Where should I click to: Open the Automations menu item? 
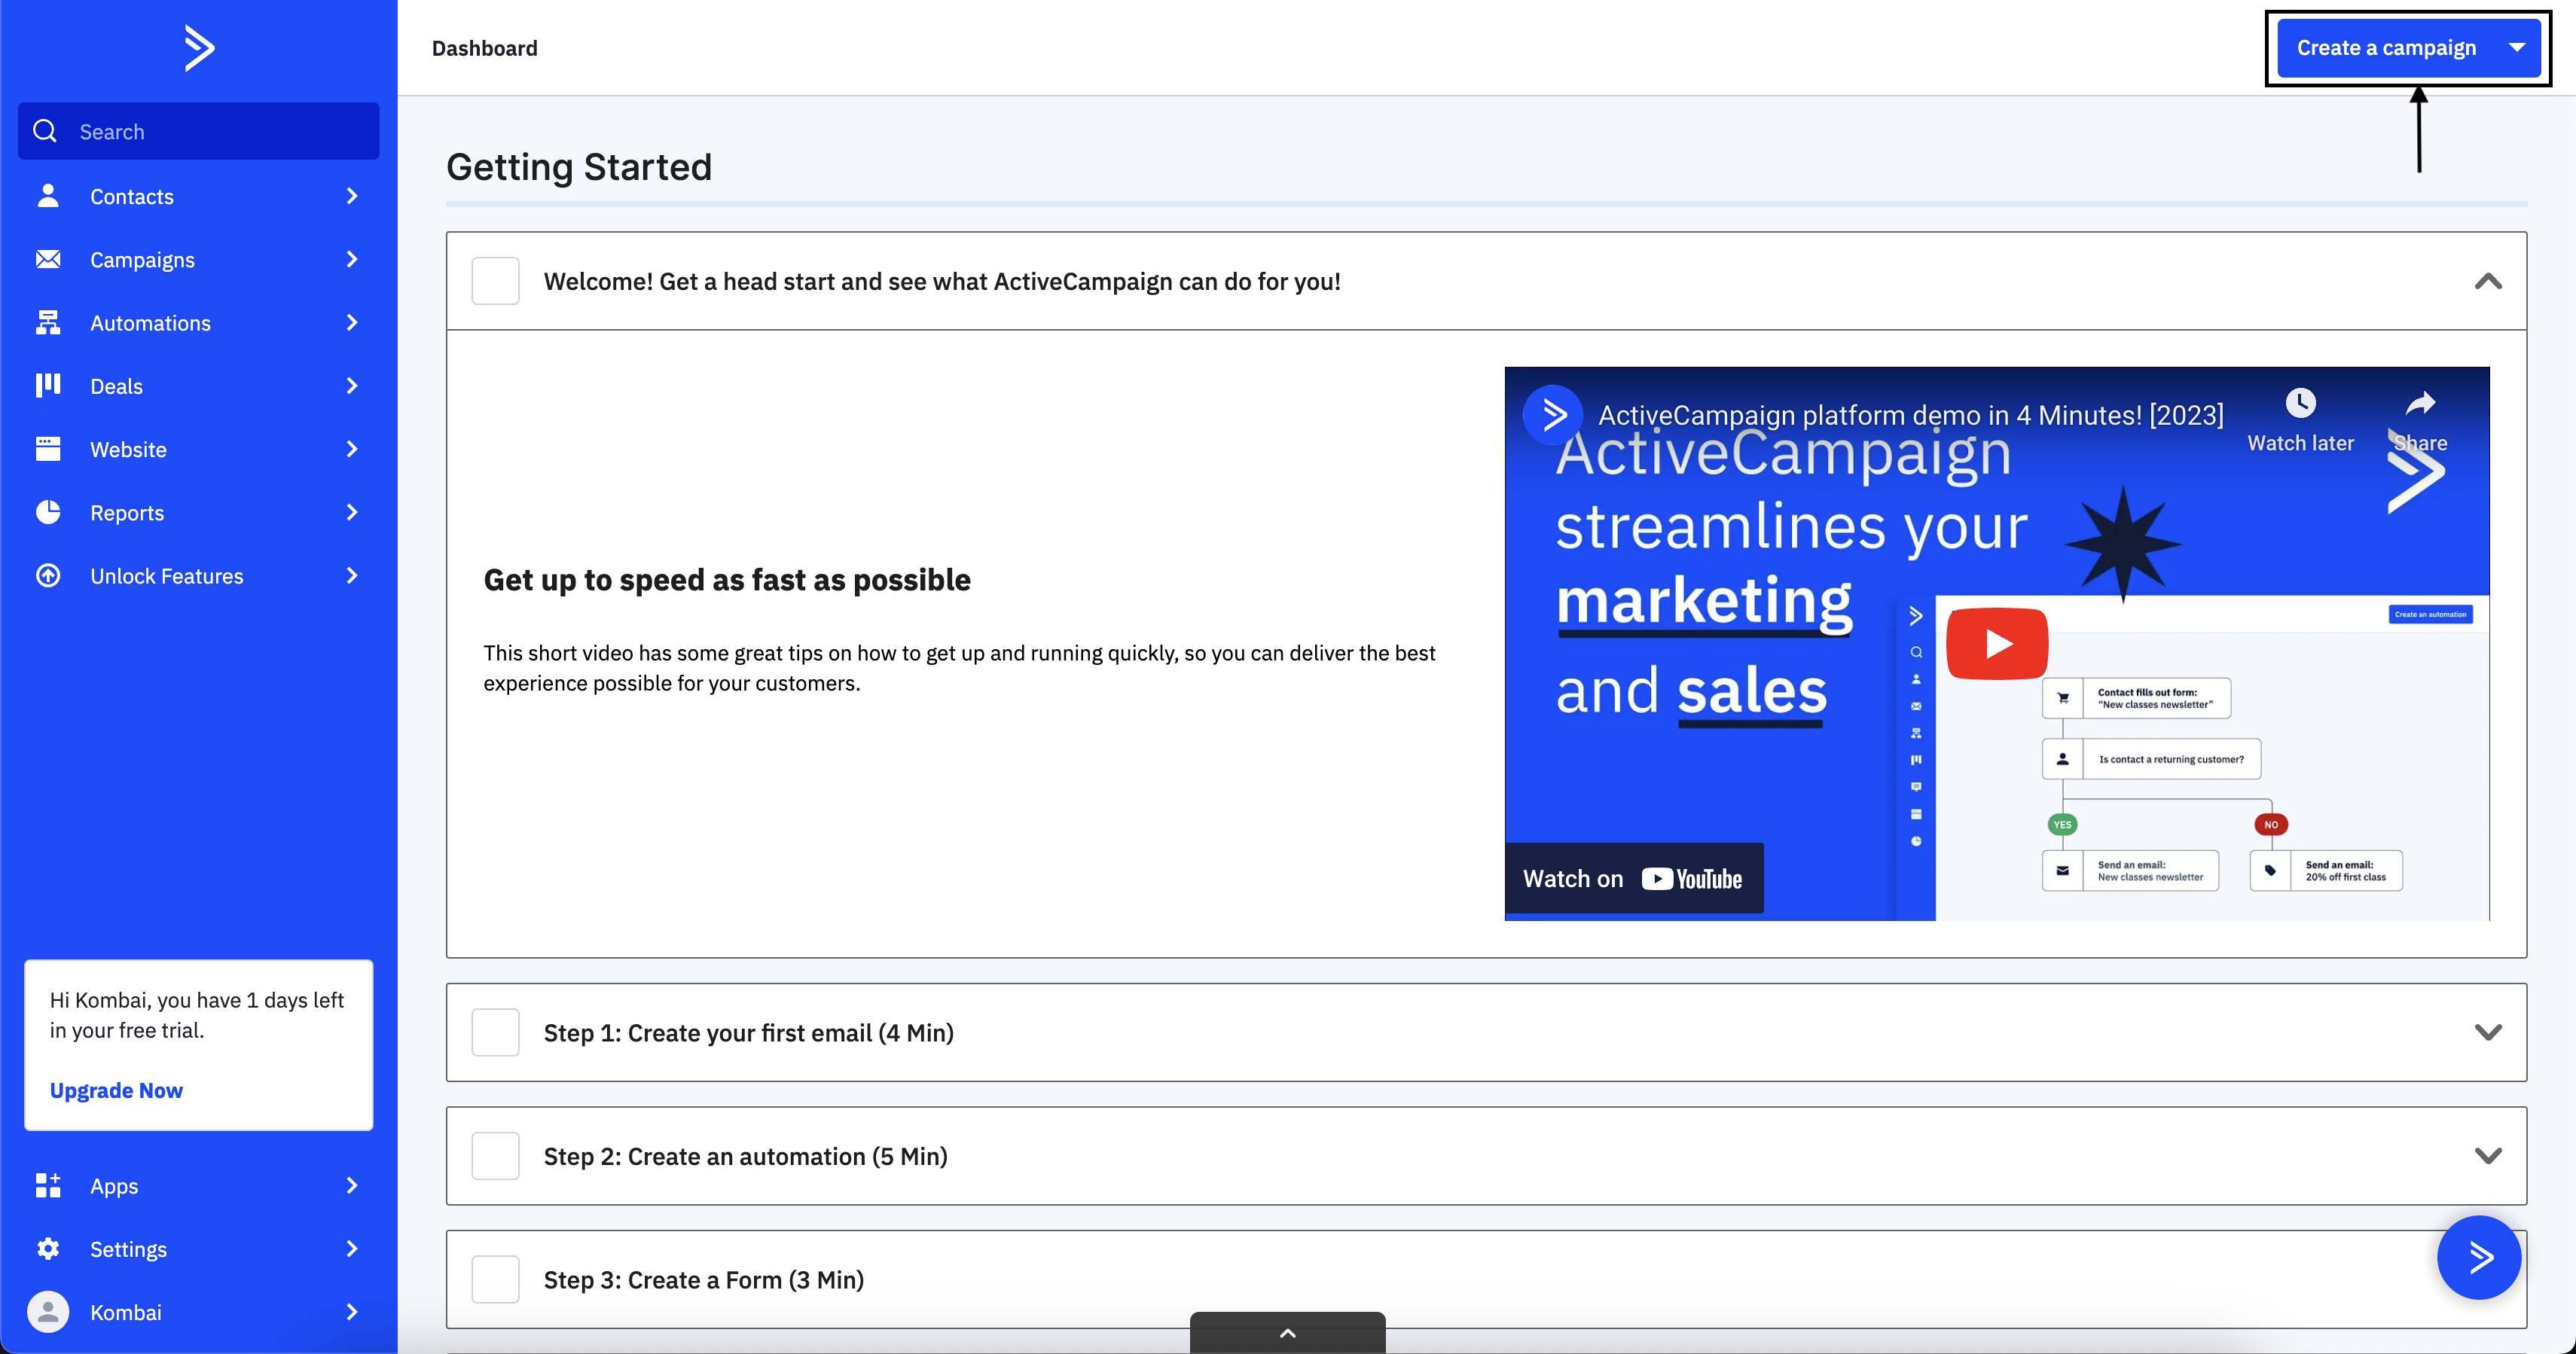pos(198,322)
